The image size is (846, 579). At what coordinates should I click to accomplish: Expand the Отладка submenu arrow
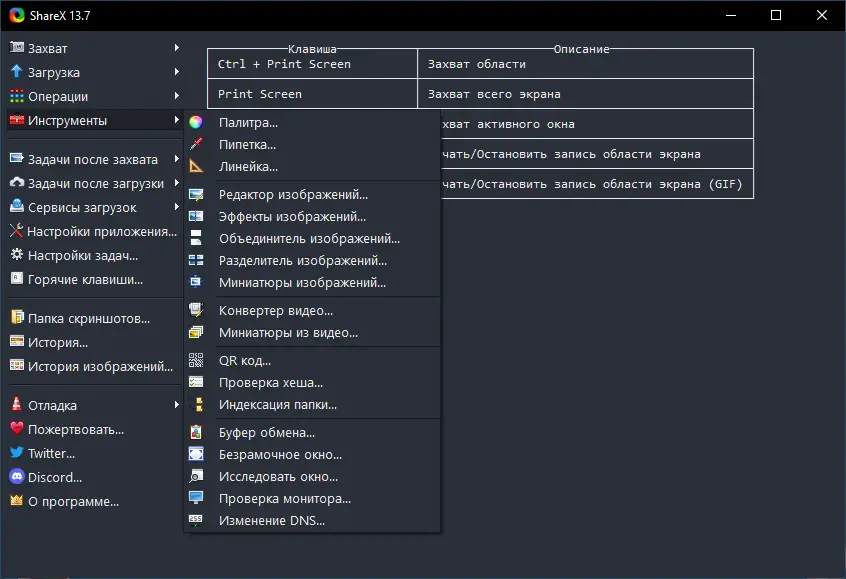point(176,406)
